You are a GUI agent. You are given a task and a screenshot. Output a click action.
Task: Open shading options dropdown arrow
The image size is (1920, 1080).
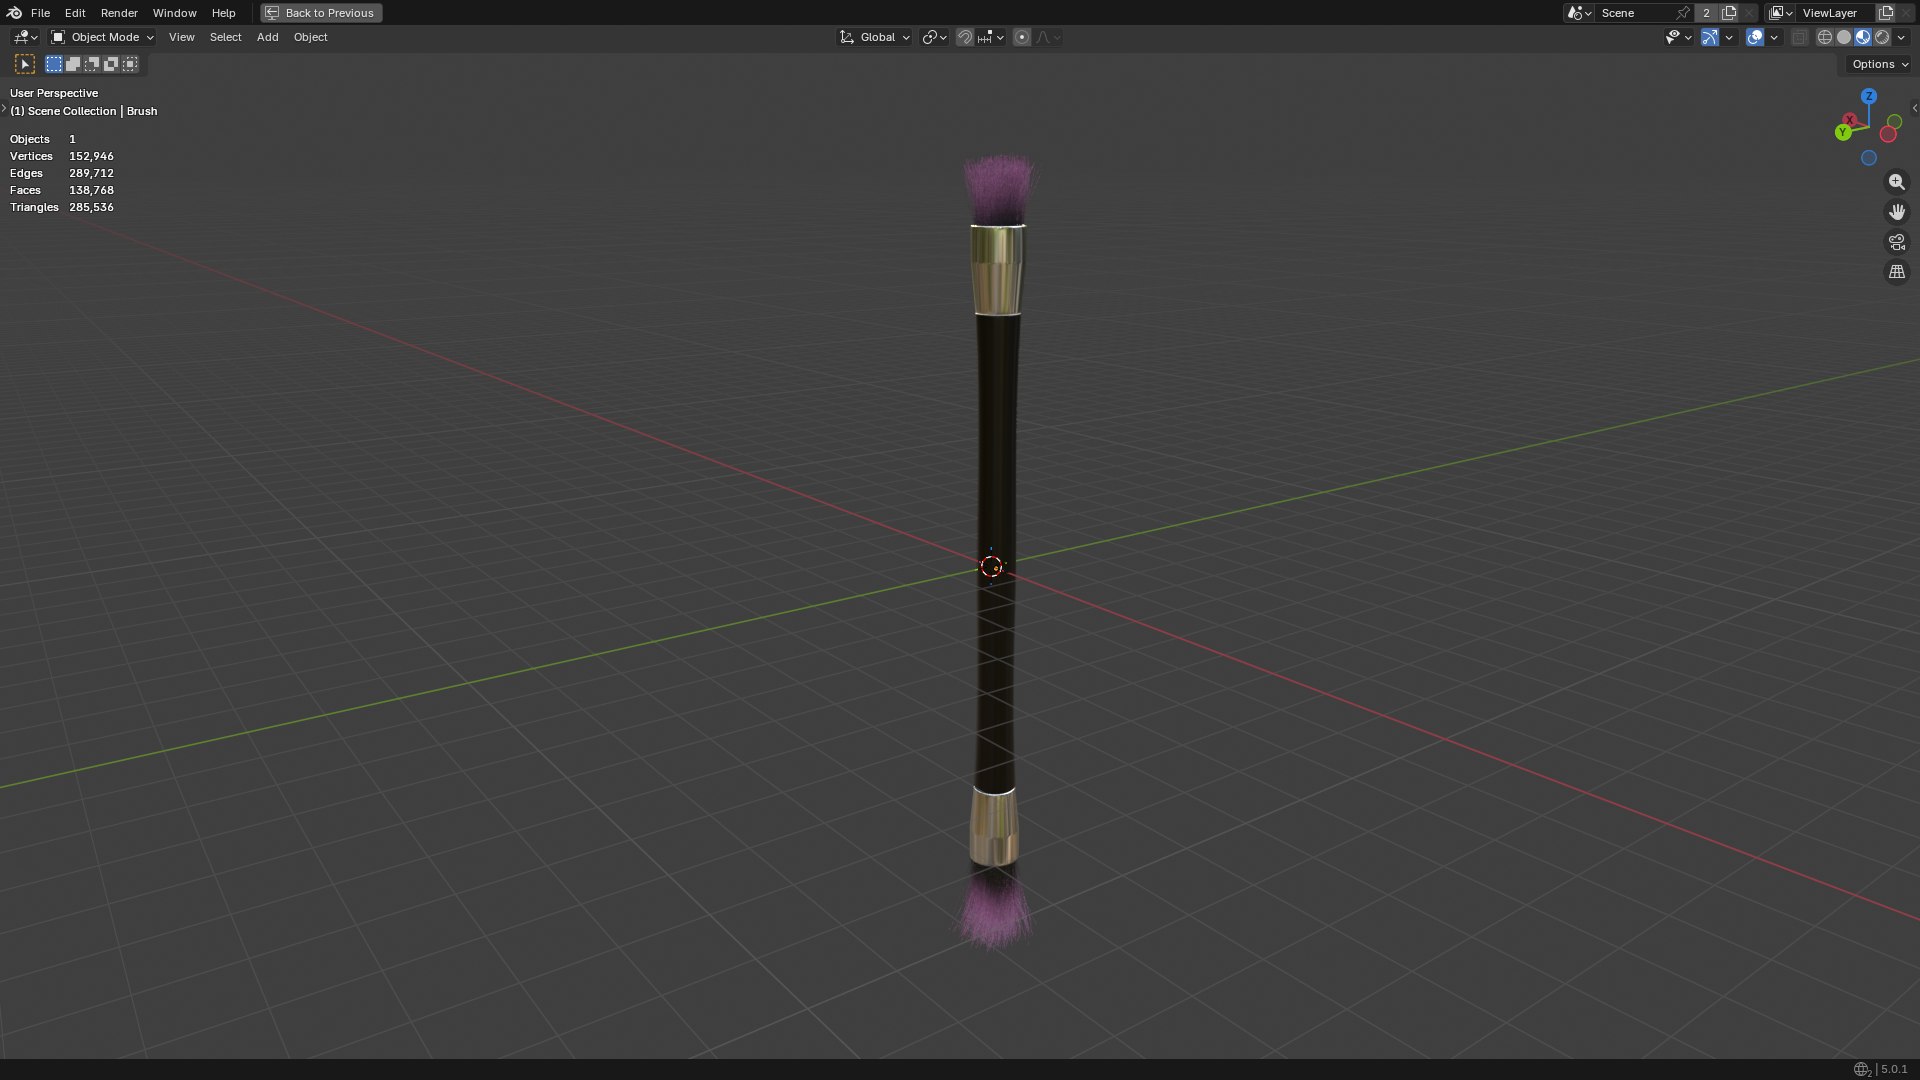tap(1901, 37)
